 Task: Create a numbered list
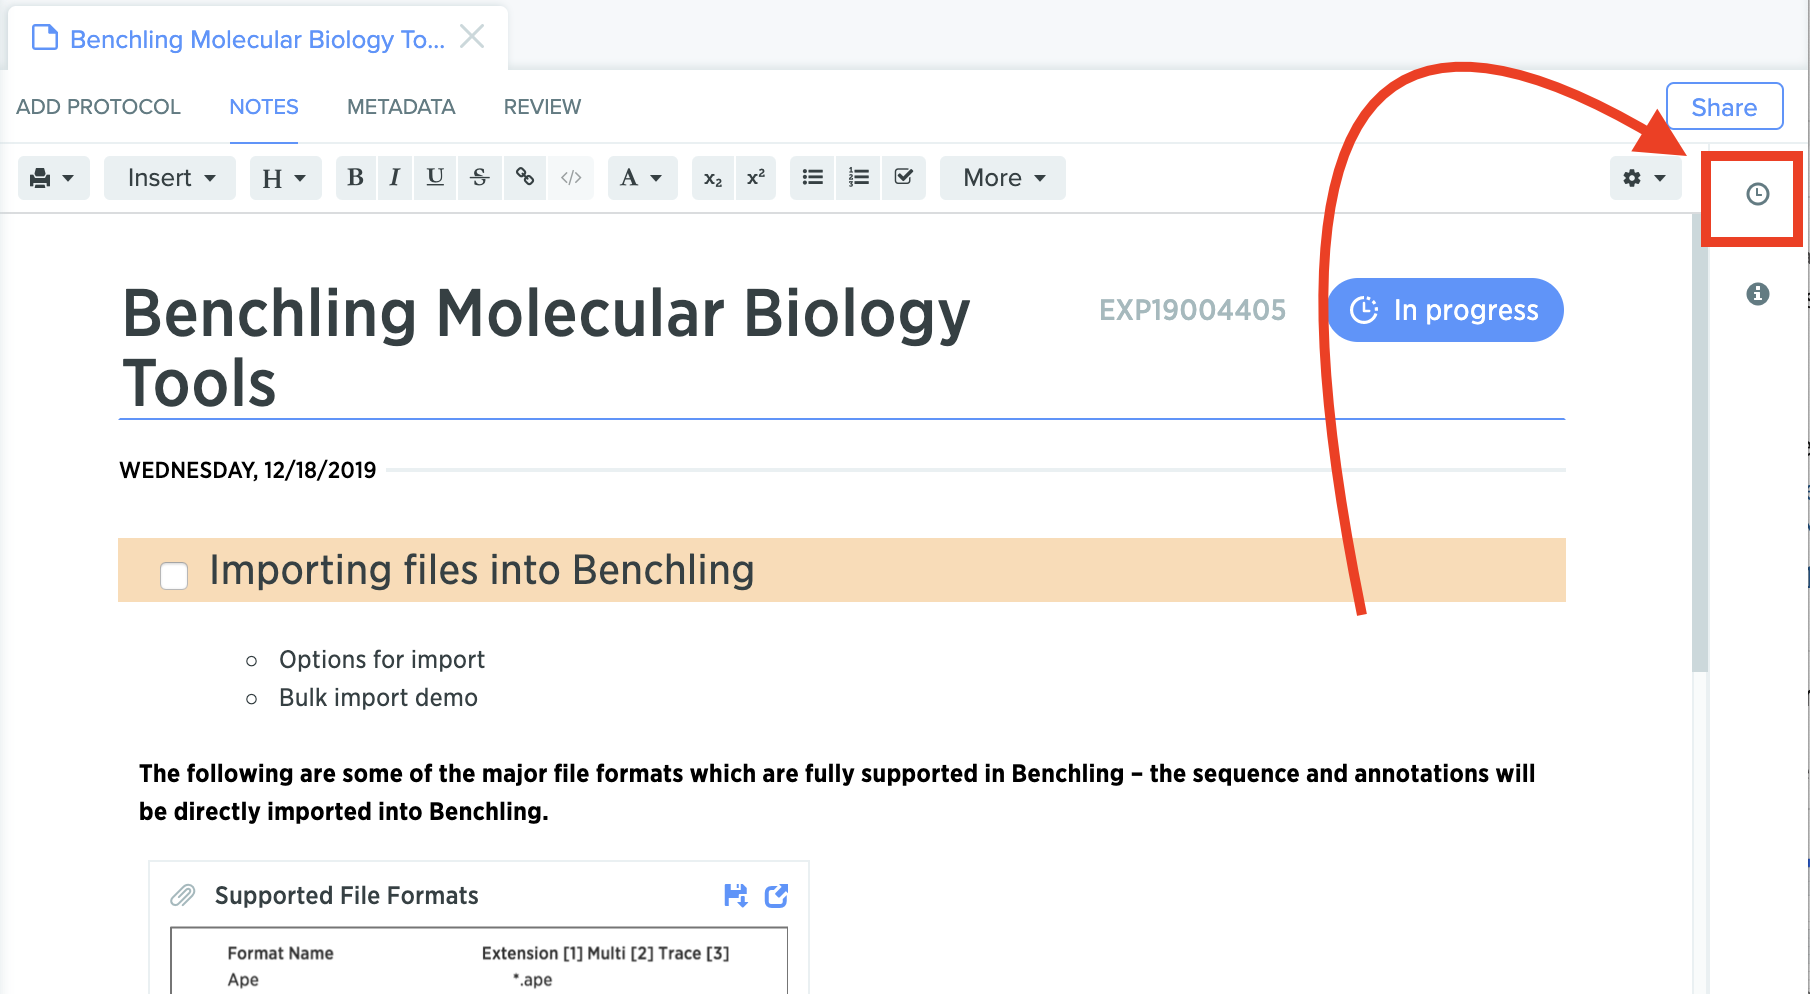(859, 178)
